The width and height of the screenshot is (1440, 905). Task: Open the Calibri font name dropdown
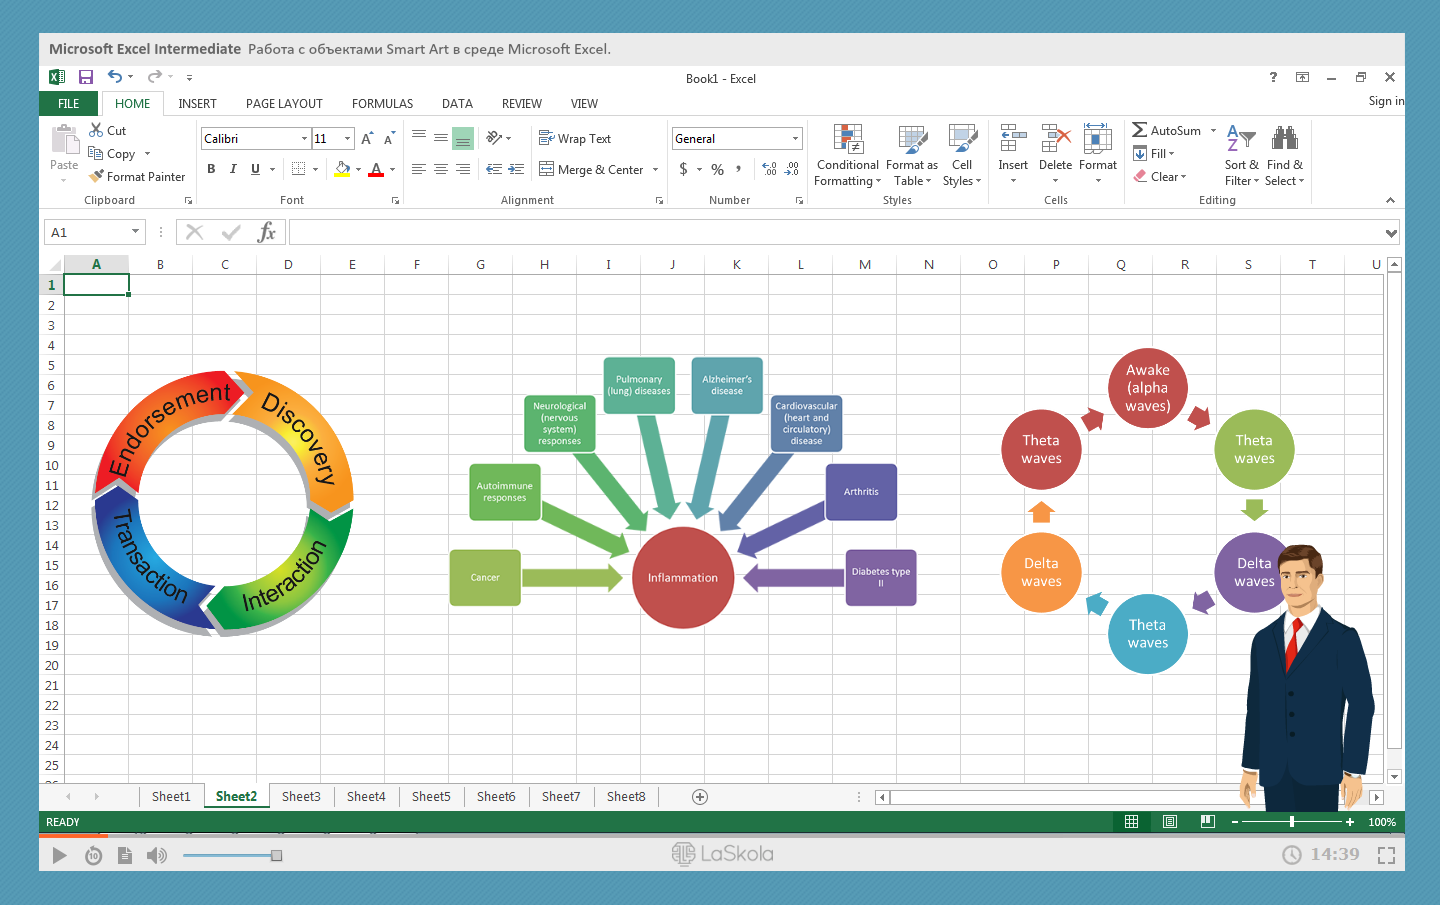point(304,139)
